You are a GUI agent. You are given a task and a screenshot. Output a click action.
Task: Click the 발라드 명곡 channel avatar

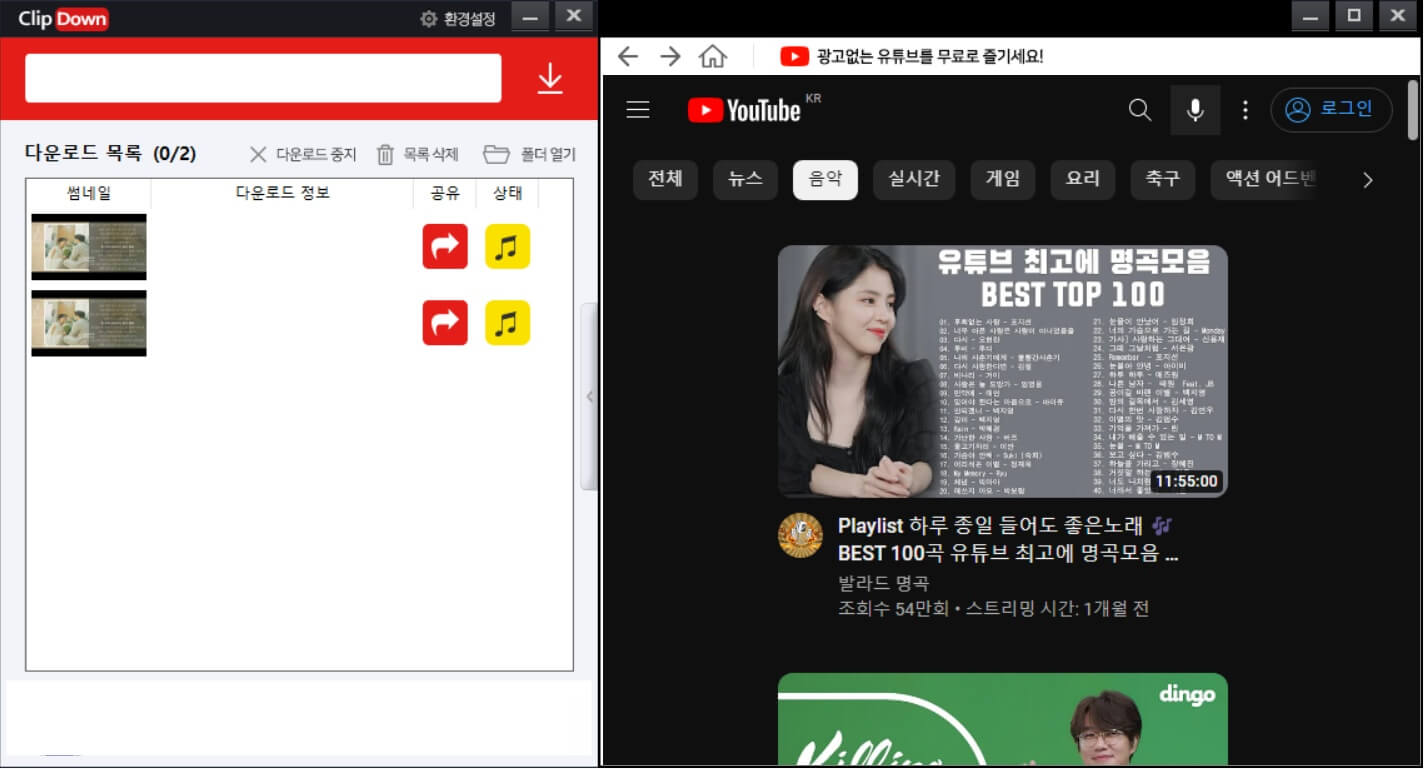800,536
